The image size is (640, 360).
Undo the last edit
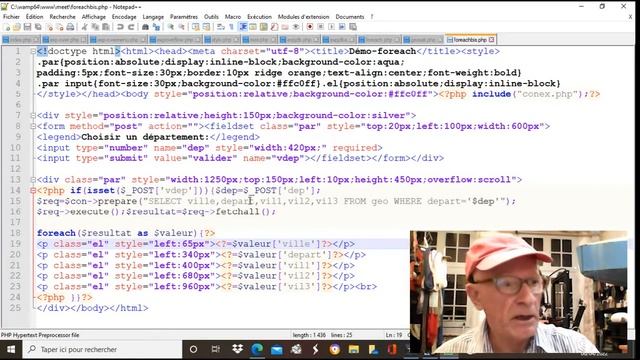coord(120,27)
